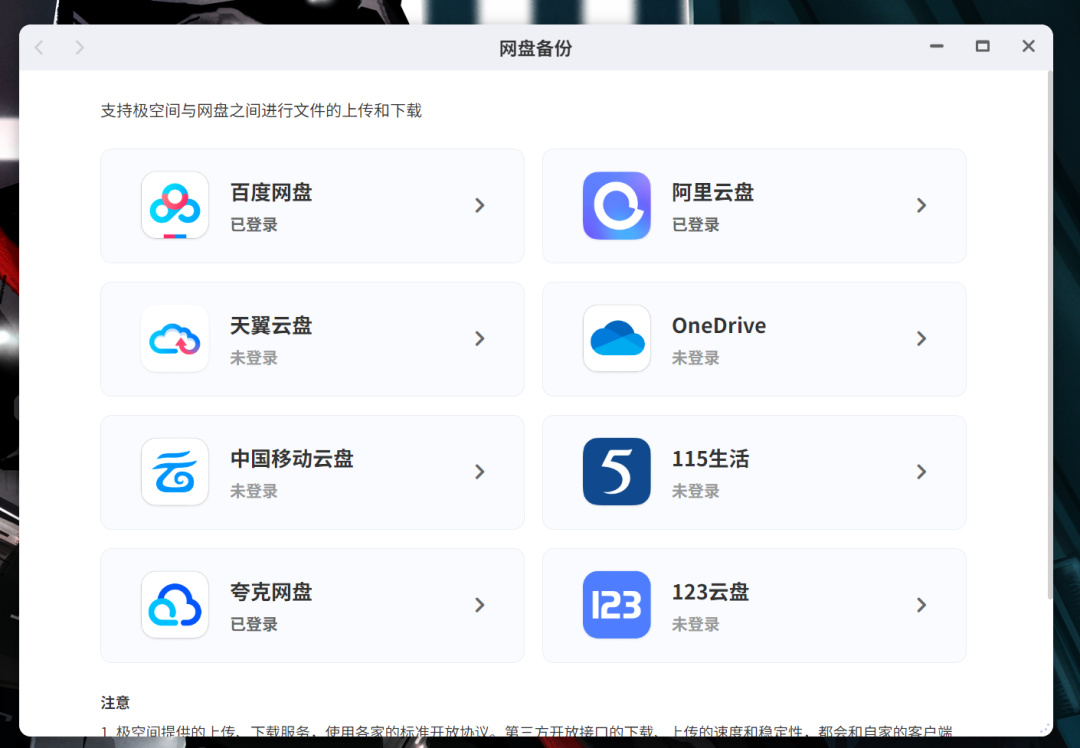1080x748 pixels.
Task: Click the 中国移动云盘 title text
Action: (x=292, y=459)
